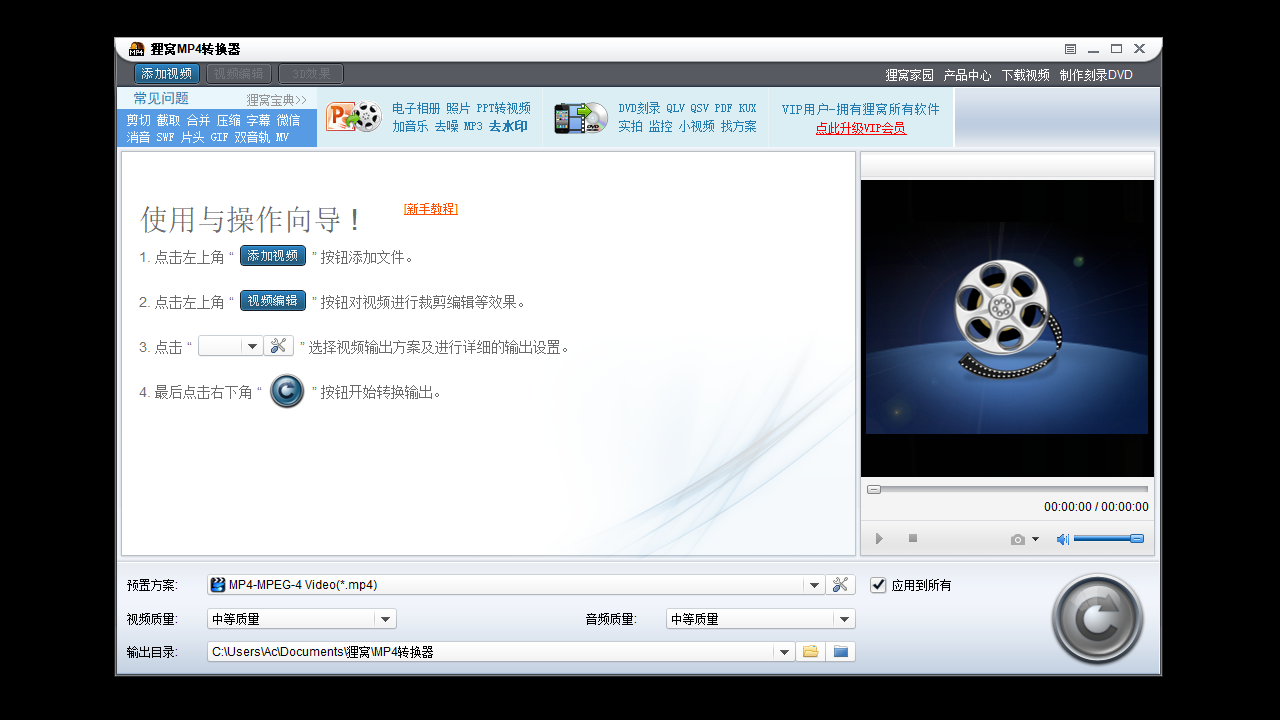Take snapshot with camera icon
This screenshot has height=720, width=1280.
pyautogui.click(x=1018, y=539)
